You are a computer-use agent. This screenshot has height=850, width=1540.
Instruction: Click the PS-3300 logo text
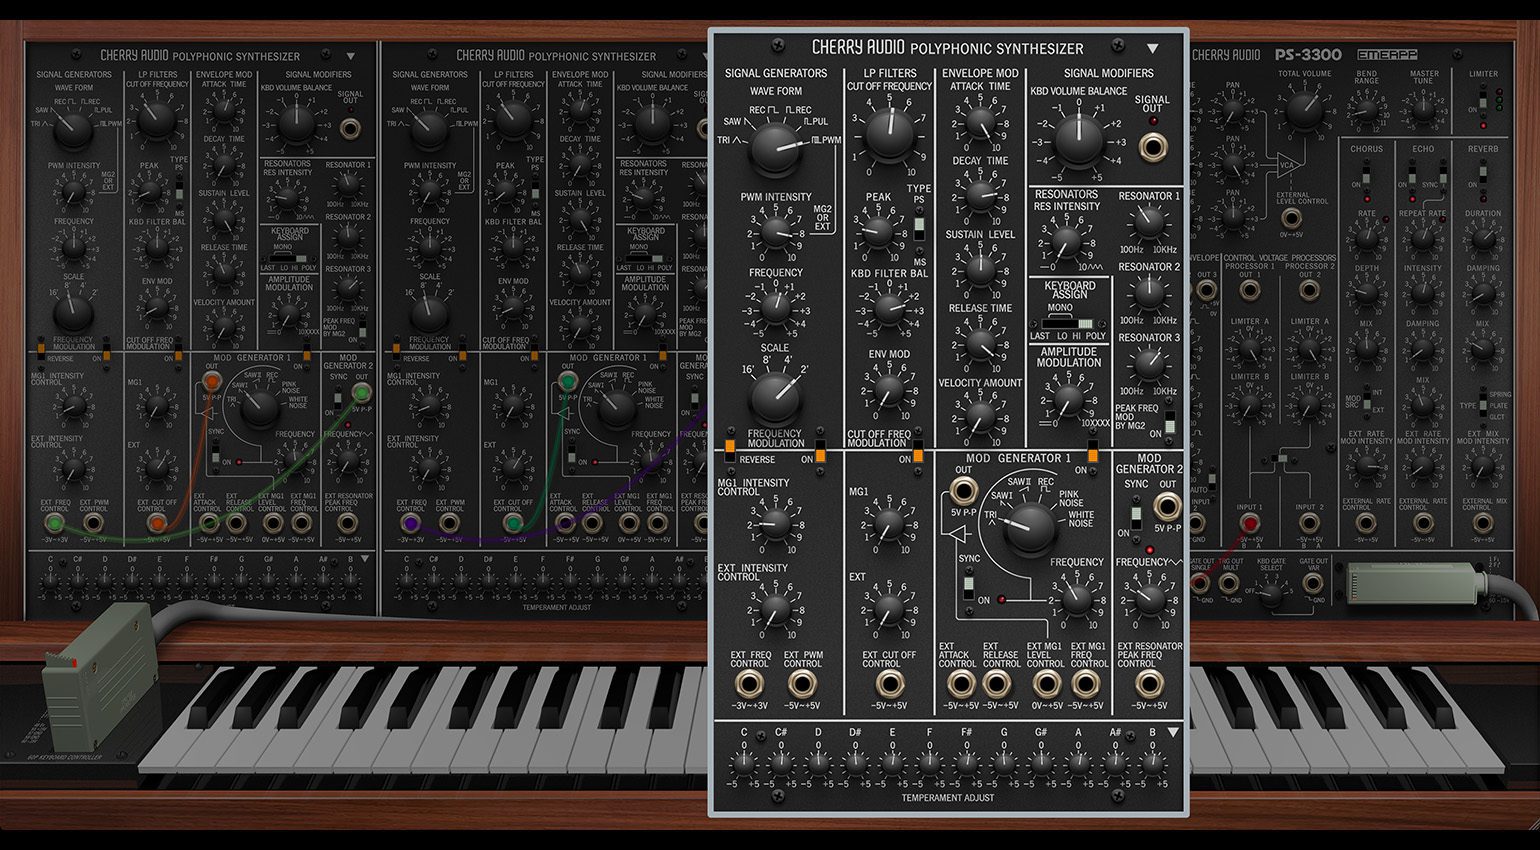(x=1307, y=55)
